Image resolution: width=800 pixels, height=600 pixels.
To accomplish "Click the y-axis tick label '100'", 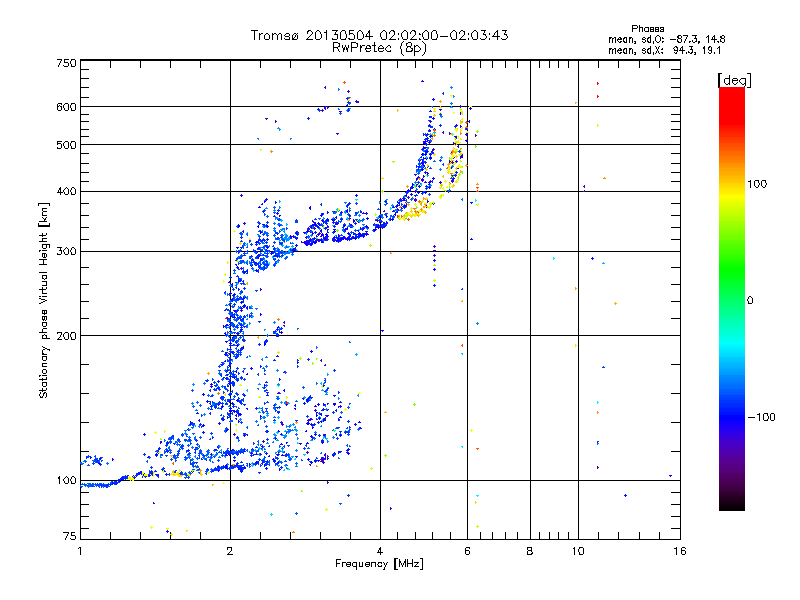I will pos(66,481).
